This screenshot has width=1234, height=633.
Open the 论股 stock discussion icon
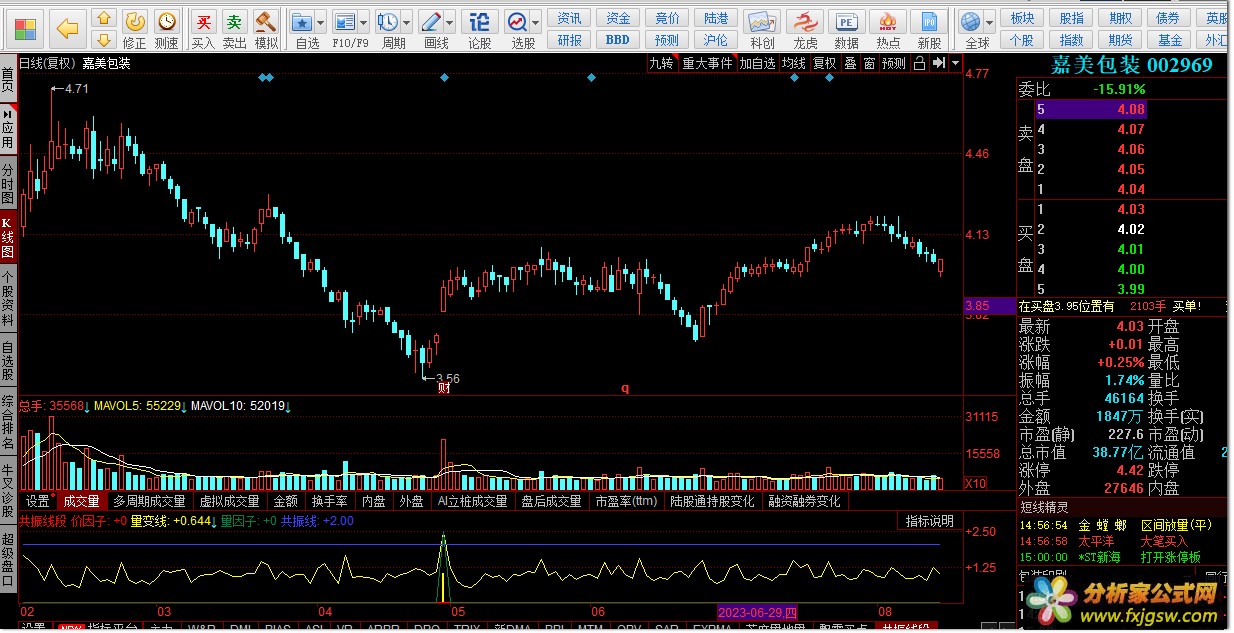coord(480,29)
